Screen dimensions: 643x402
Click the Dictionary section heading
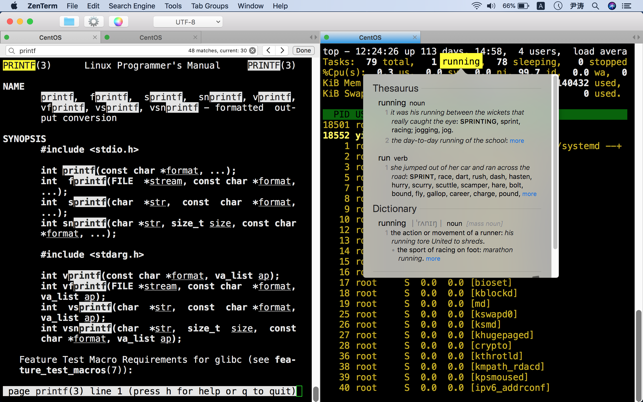pyautogui.click(x=394, y=209)
